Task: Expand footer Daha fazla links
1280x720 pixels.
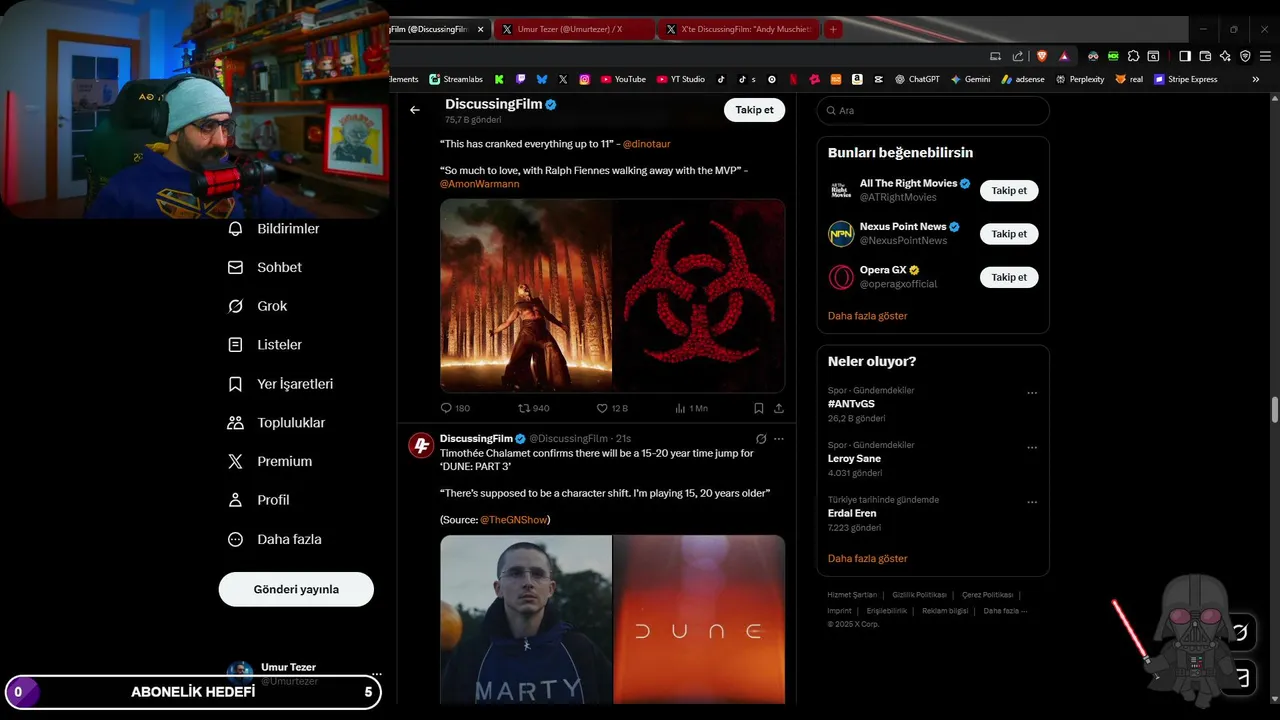Action: point(1004,611)
